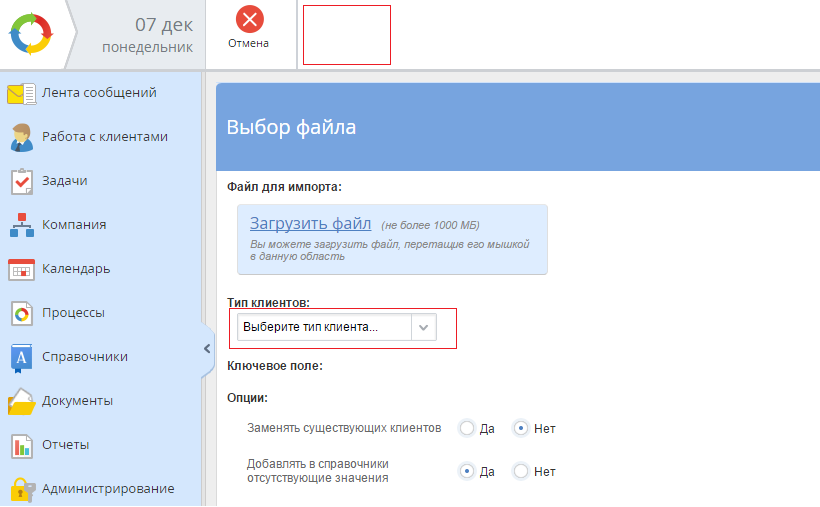The width and height of the screenshot is (820, 507).
Task: Open the Документы menu item
Action: (77, 401)
